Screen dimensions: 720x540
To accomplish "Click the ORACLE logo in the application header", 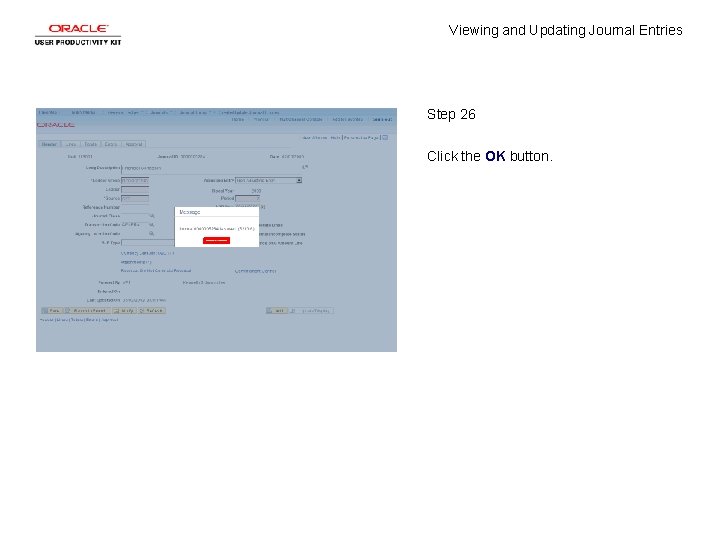I will point(56,125).
